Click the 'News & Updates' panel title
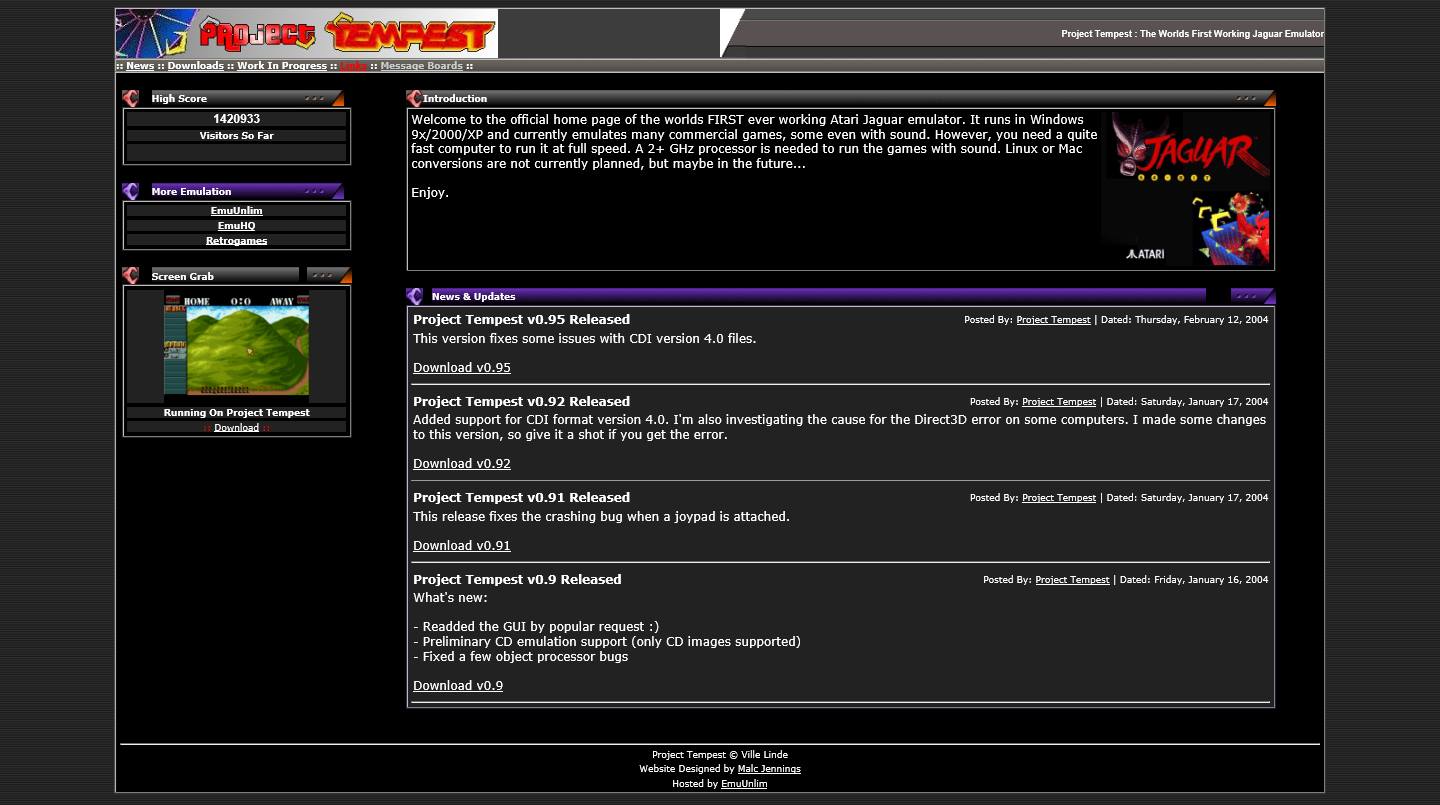1440x805 pixels. 474,297
